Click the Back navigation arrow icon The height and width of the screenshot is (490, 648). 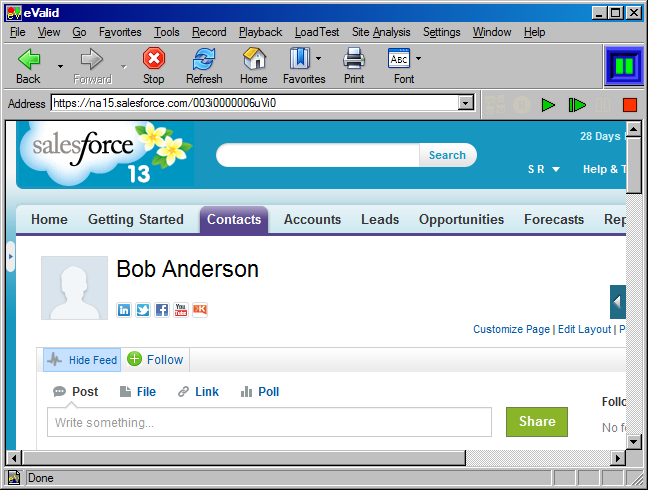click(29, 59)
